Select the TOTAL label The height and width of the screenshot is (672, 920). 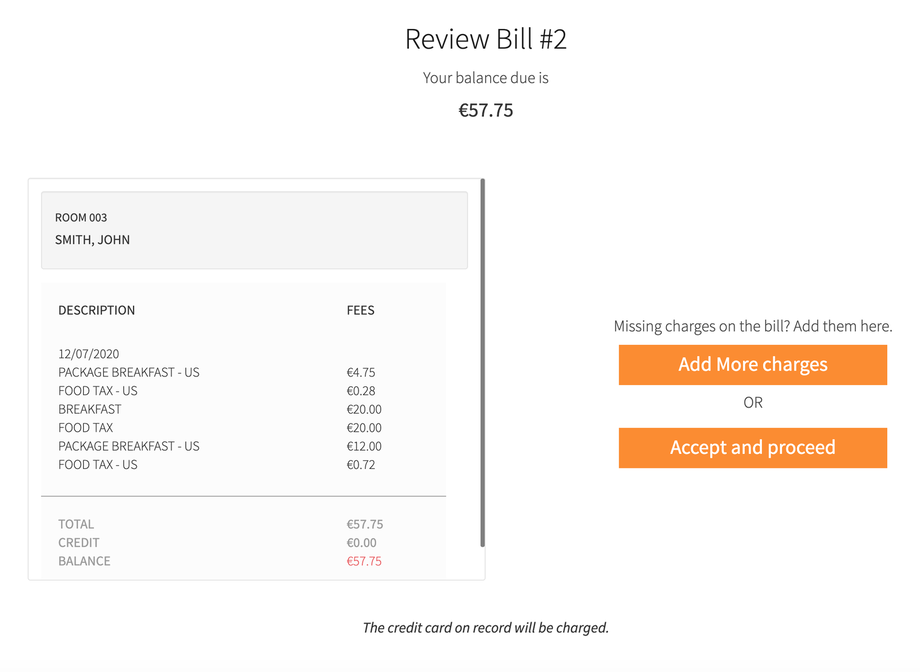click(x=76, y=524)
